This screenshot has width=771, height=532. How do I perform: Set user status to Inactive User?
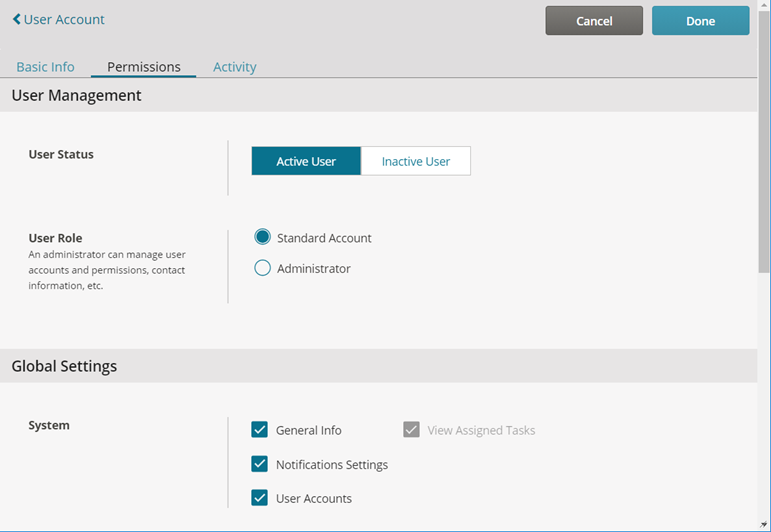click(x=415, y=161)
